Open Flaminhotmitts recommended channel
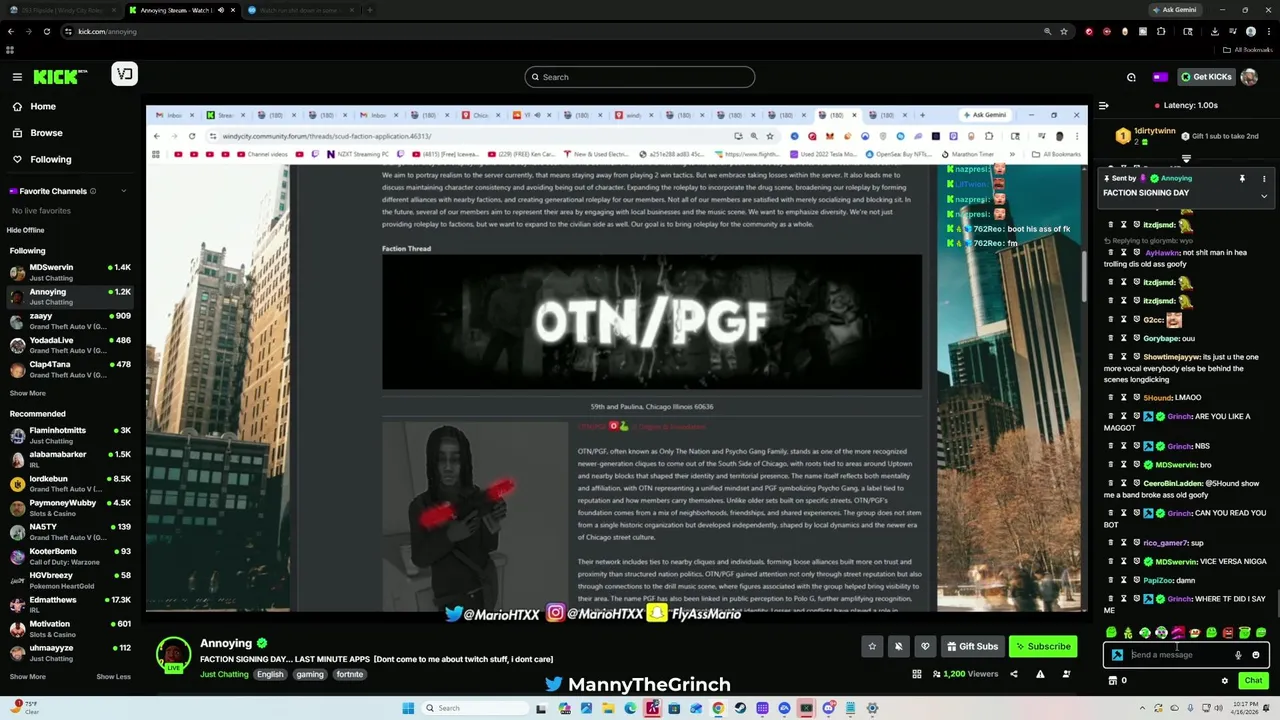 (69, 435)
